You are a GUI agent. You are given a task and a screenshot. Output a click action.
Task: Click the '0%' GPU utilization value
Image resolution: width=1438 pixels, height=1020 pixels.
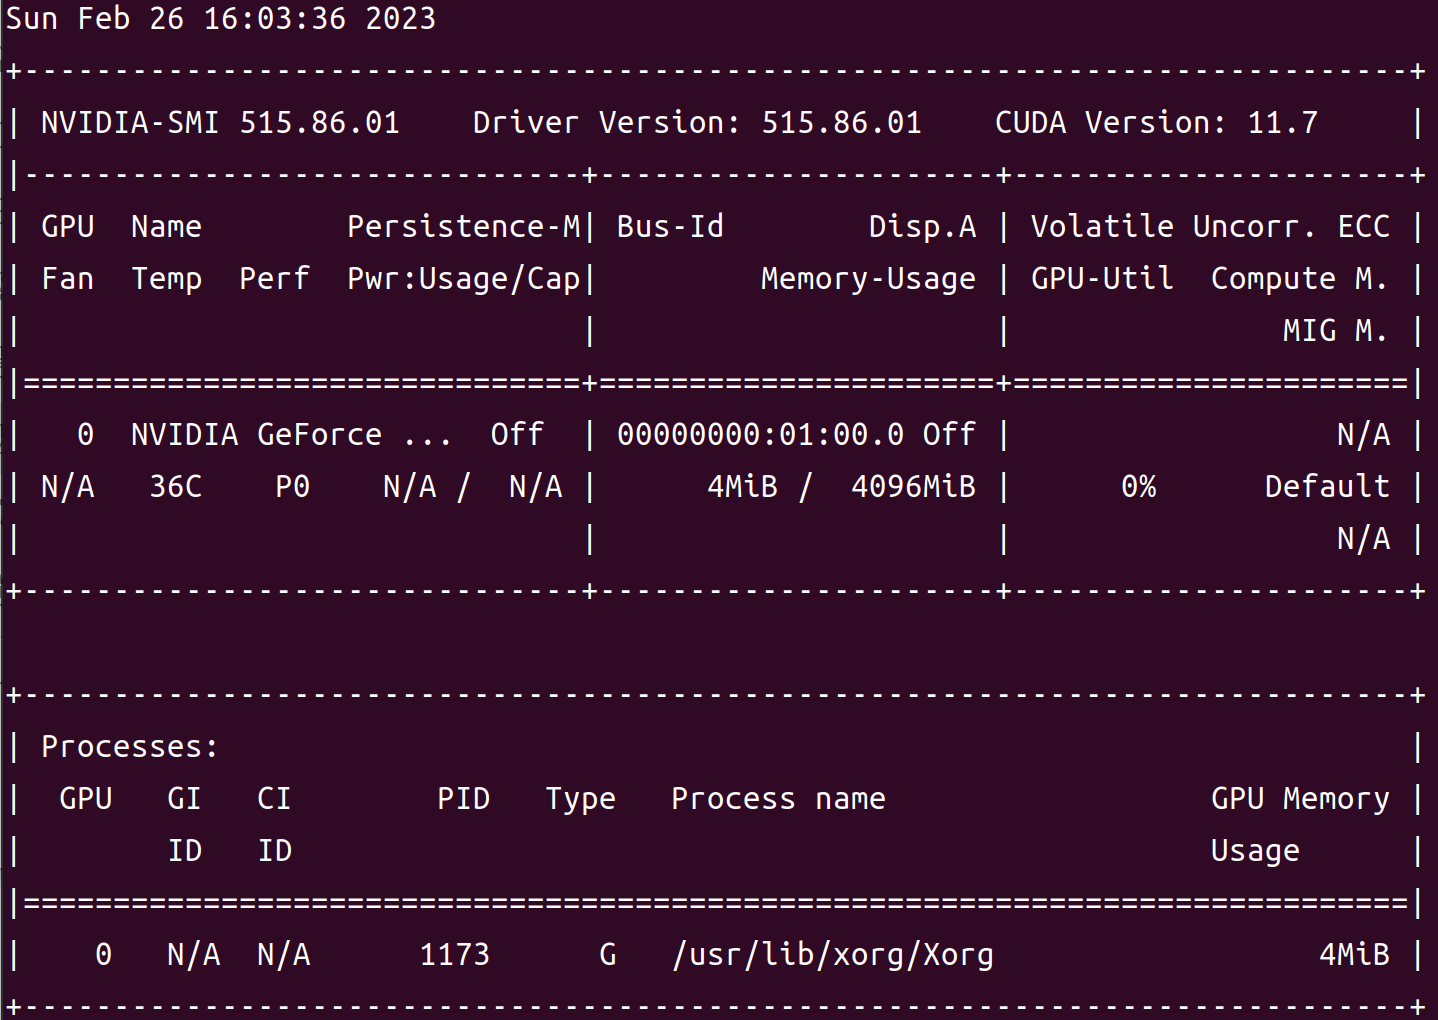coord(1138,487)
